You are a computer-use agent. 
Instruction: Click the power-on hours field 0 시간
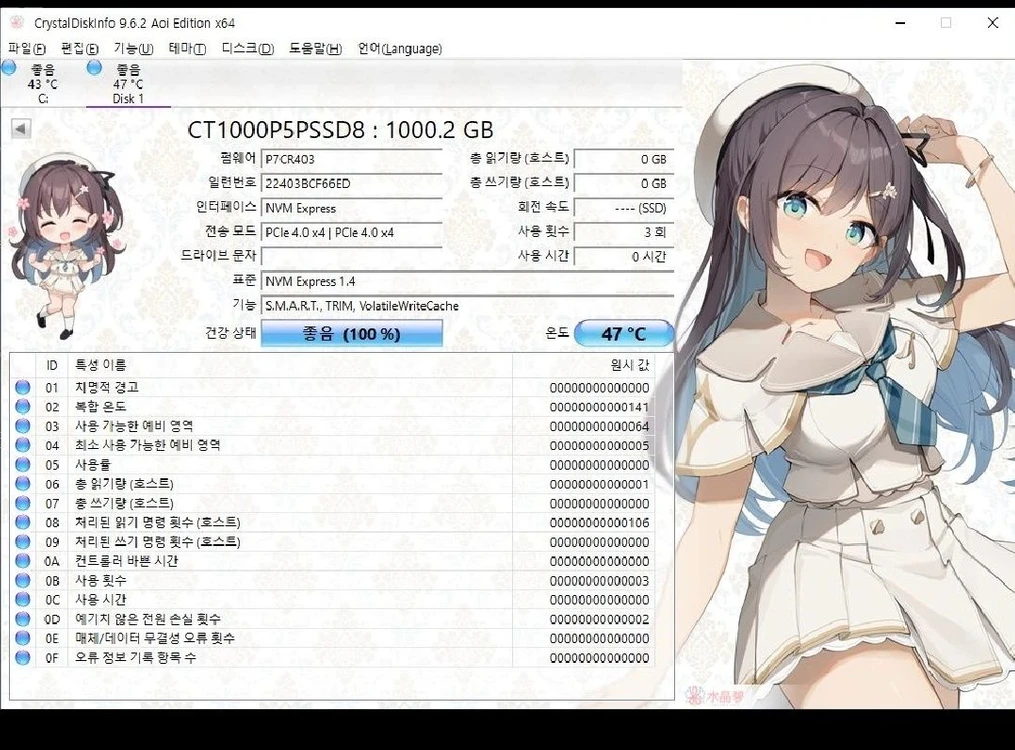[624, 257]
